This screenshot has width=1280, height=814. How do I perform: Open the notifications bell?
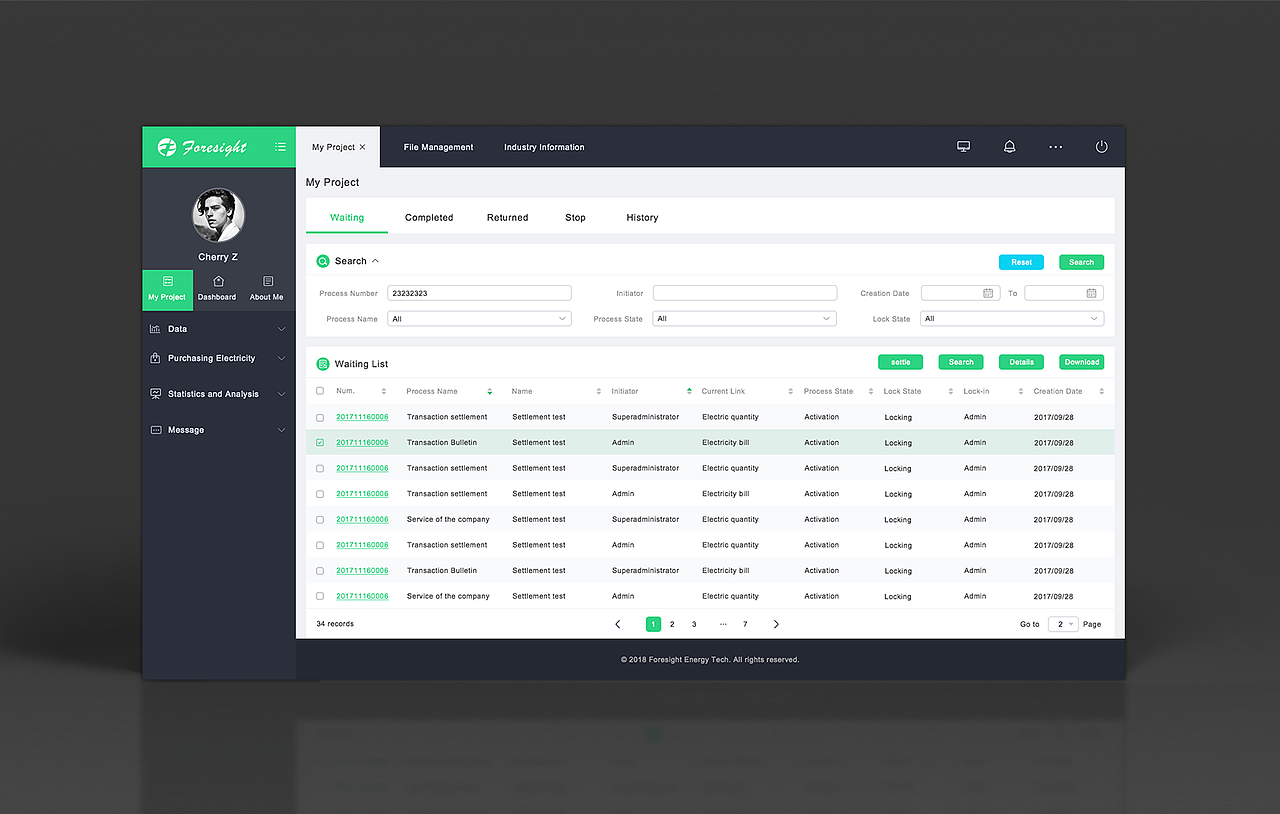(1010, 147)
